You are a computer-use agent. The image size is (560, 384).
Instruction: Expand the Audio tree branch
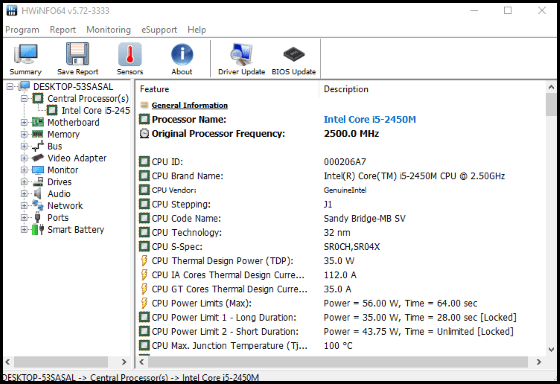coord(24,194)
